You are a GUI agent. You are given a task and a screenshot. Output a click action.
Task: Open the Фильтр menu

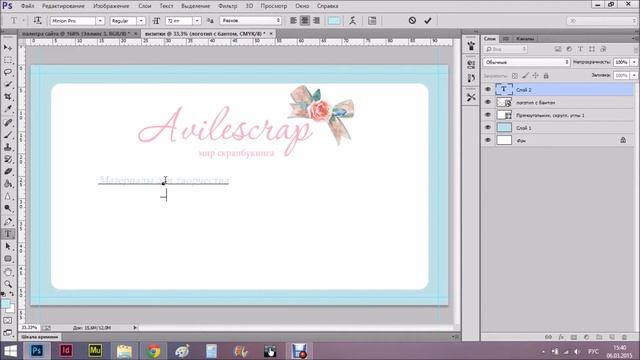tap(227, 6)
